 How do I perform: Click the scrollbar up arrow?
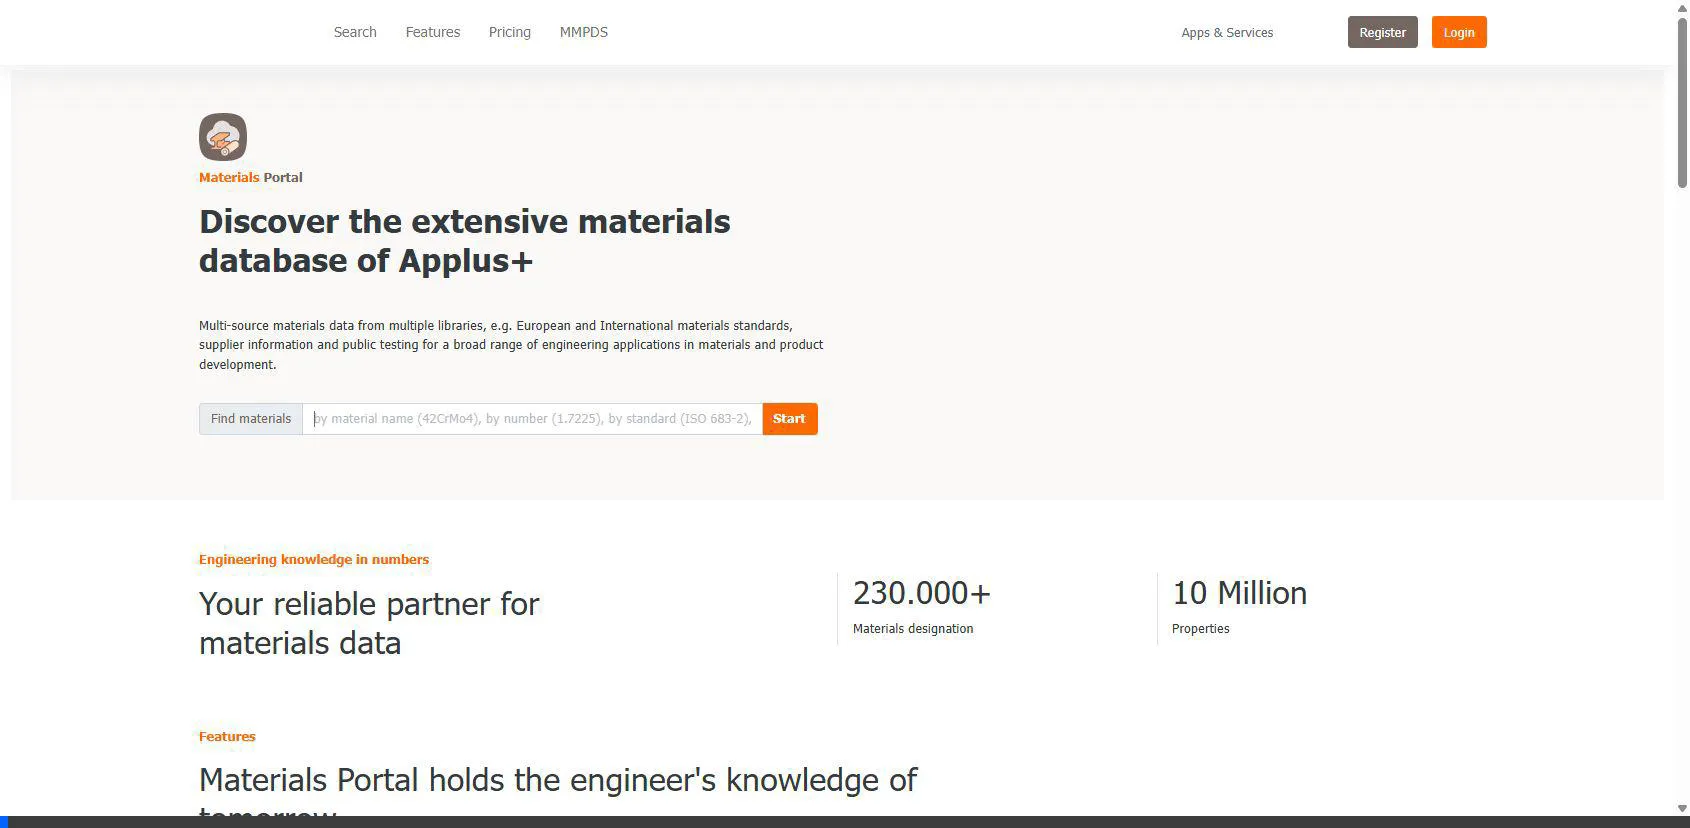pyautogui.click(x=1682, y=8)
